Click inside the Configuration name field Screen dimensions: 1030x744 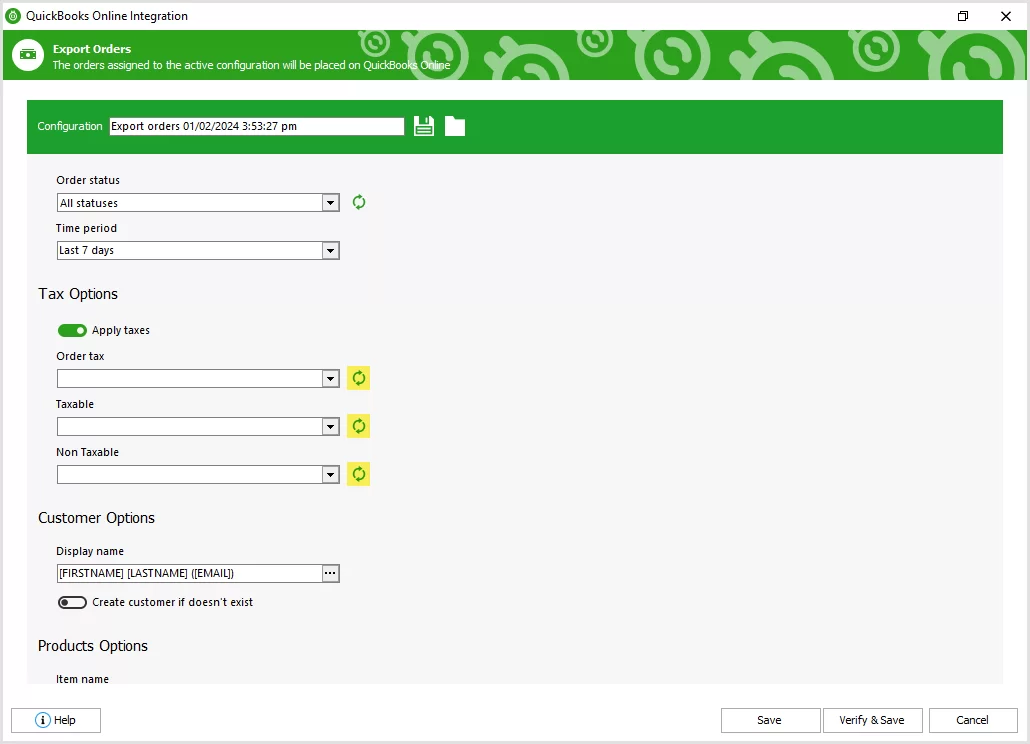pos(255,126)
